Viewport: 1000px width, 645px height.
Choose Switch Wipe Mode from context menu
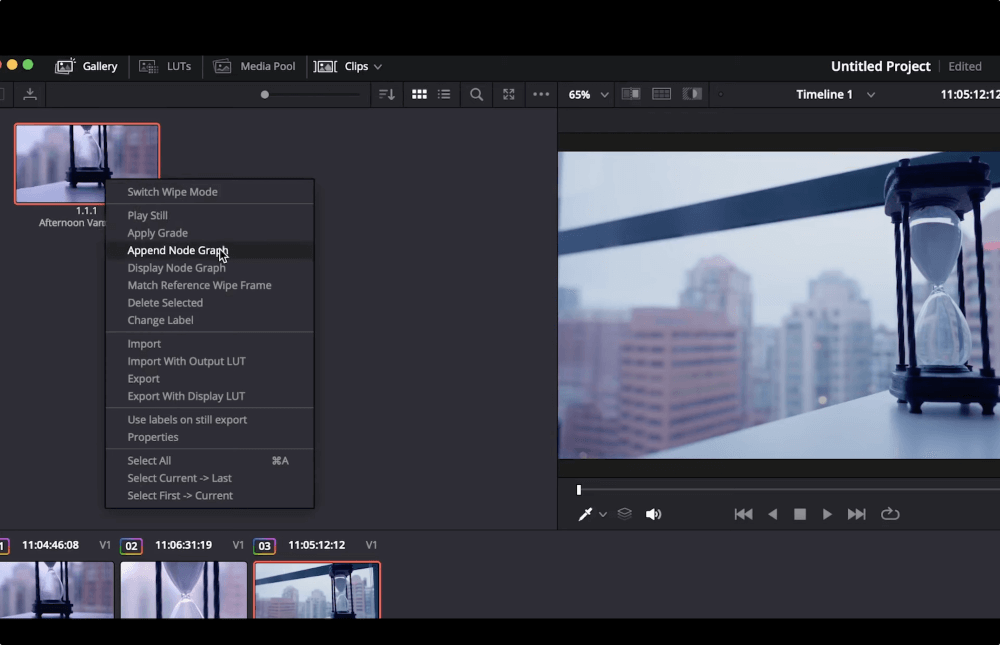[210, 192]
